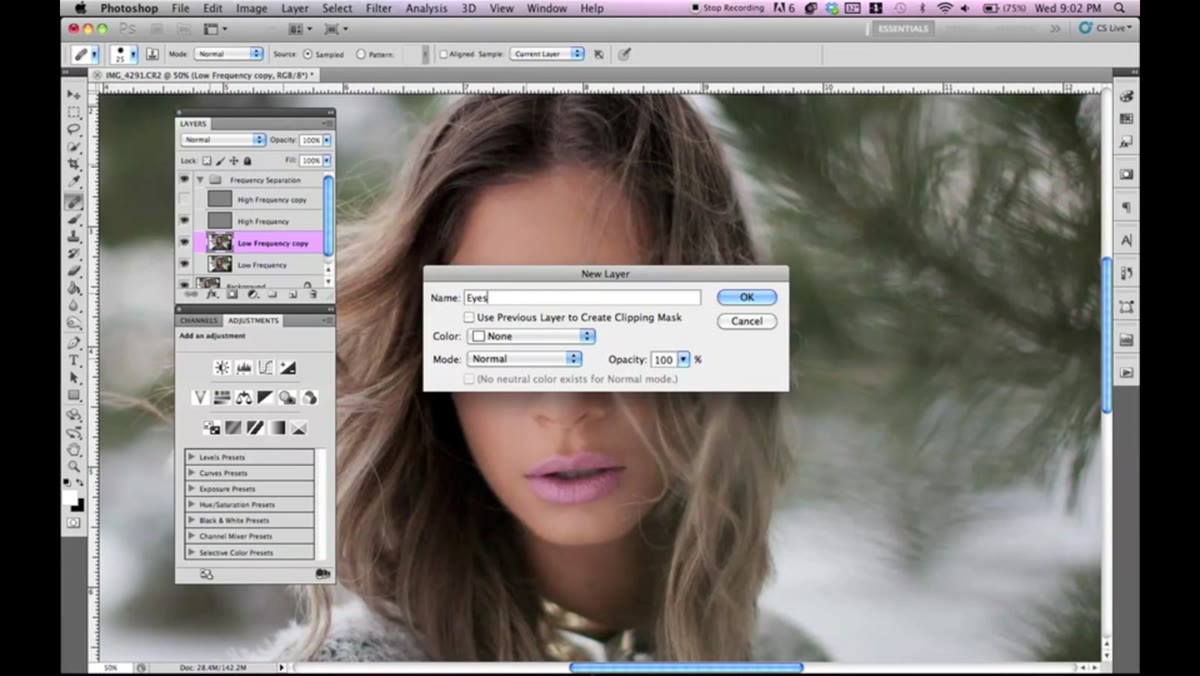Open the Filter menu
Viewport: 1200px width, 676px height.
coord(379,8)
